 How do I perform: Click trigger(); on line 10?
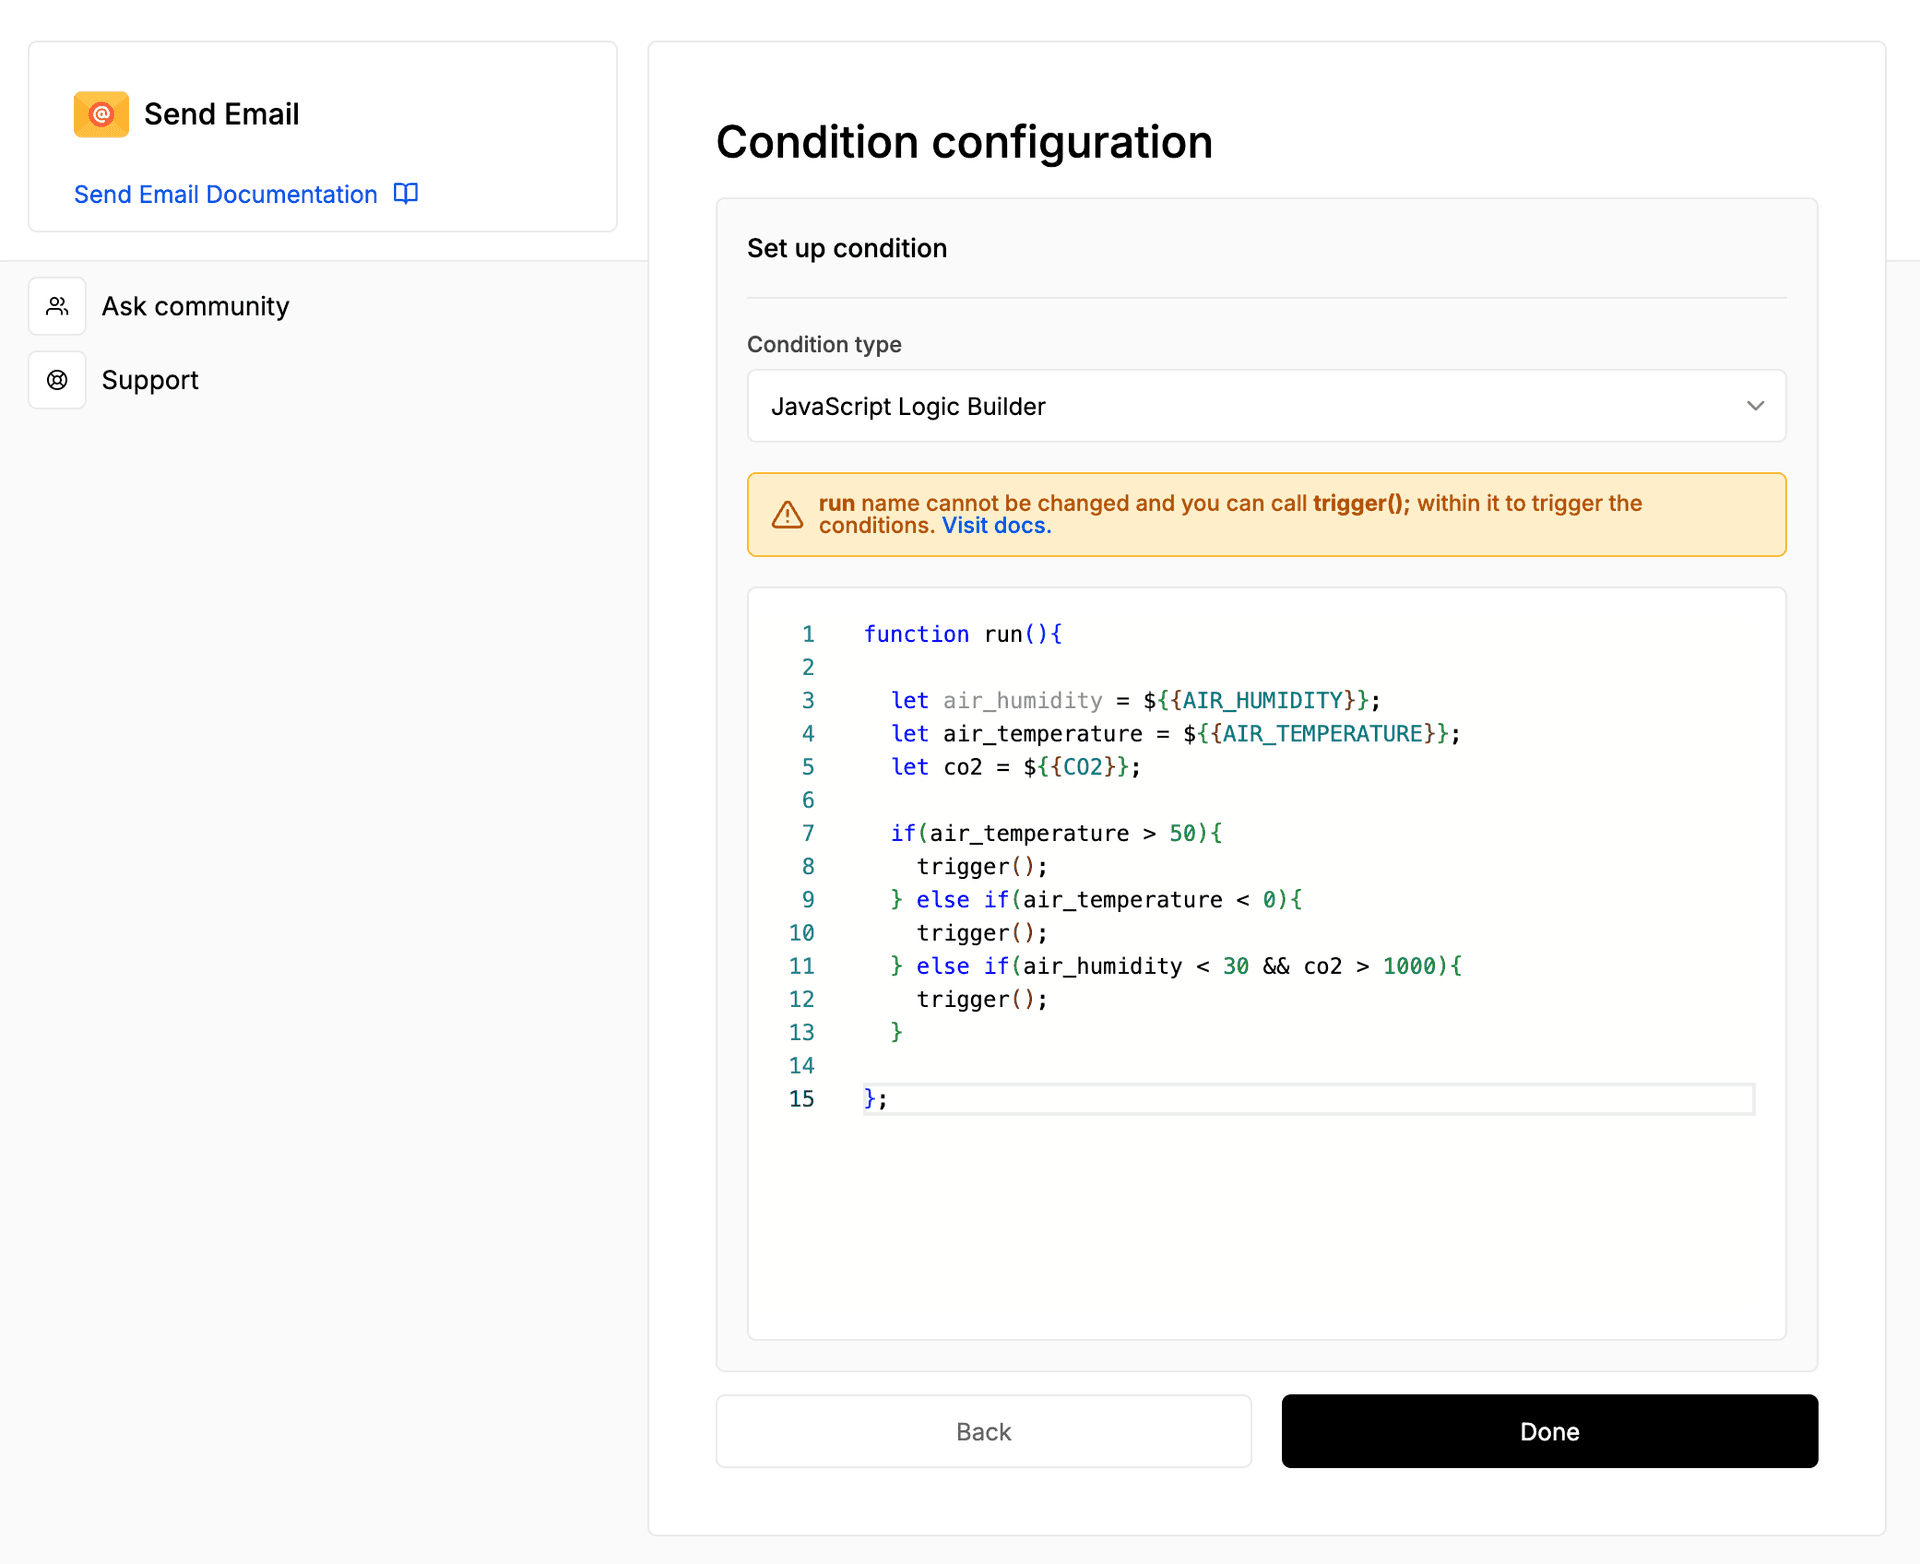(x=982, y=933)
